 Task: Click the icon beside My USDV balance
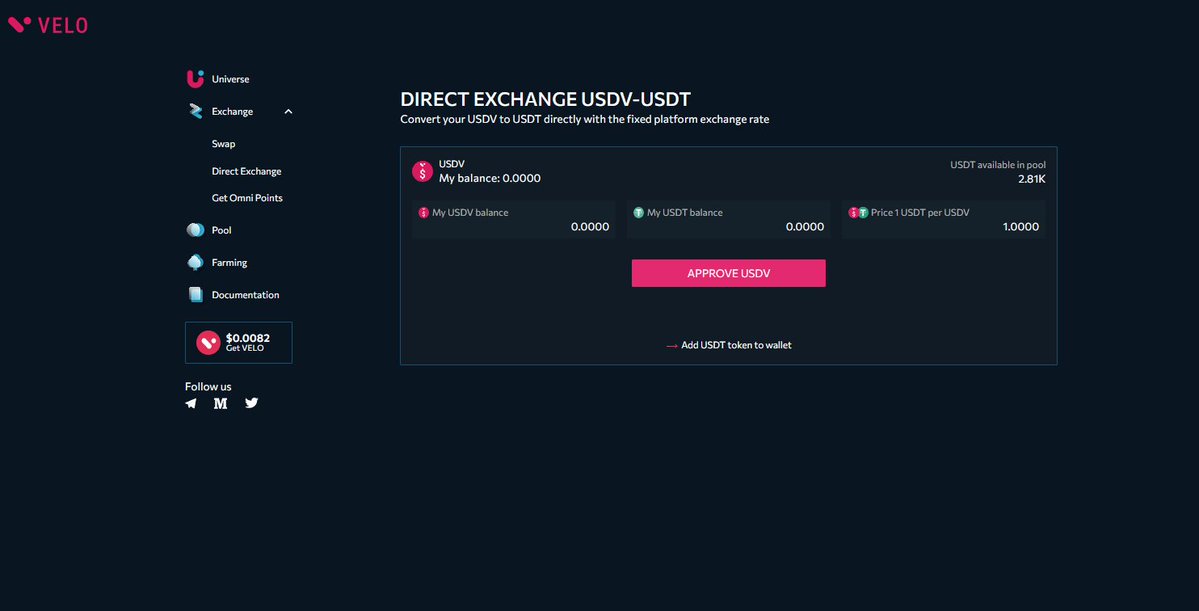click(424, 213)
